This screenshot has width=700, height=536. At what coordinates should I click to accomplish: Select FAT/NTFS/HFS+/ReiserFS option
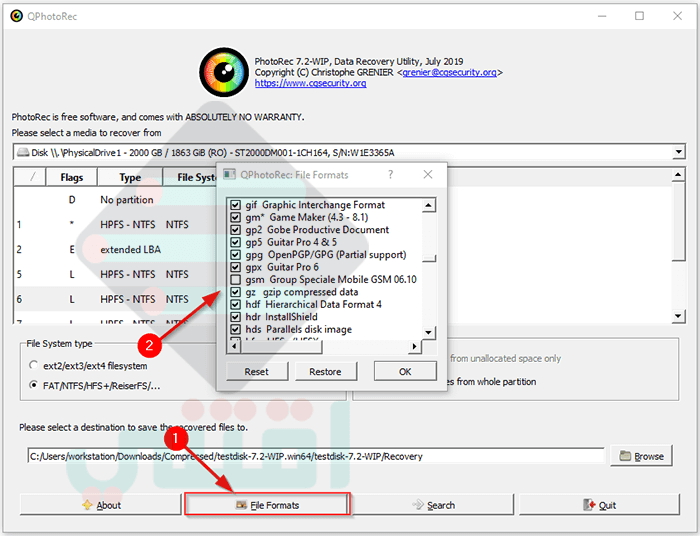pyautogui.click(x=33, y=385)
